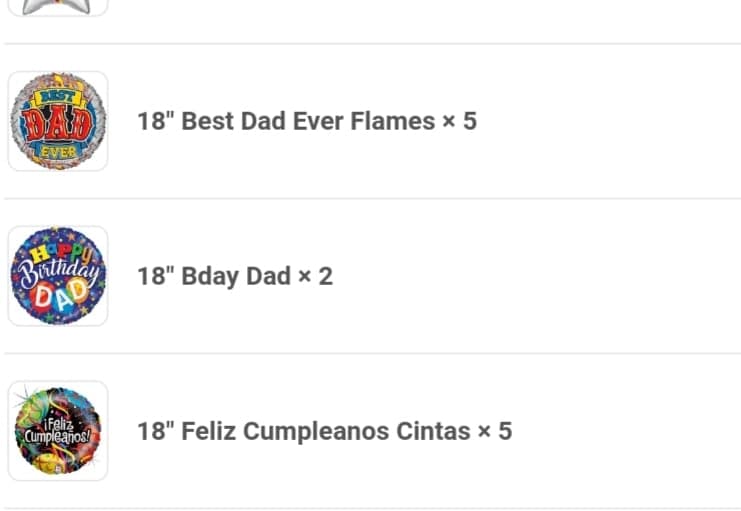Open the Best Dad Ever Flames balloon thumbnail
Screen dimensions: 741x511
point(58,121)
